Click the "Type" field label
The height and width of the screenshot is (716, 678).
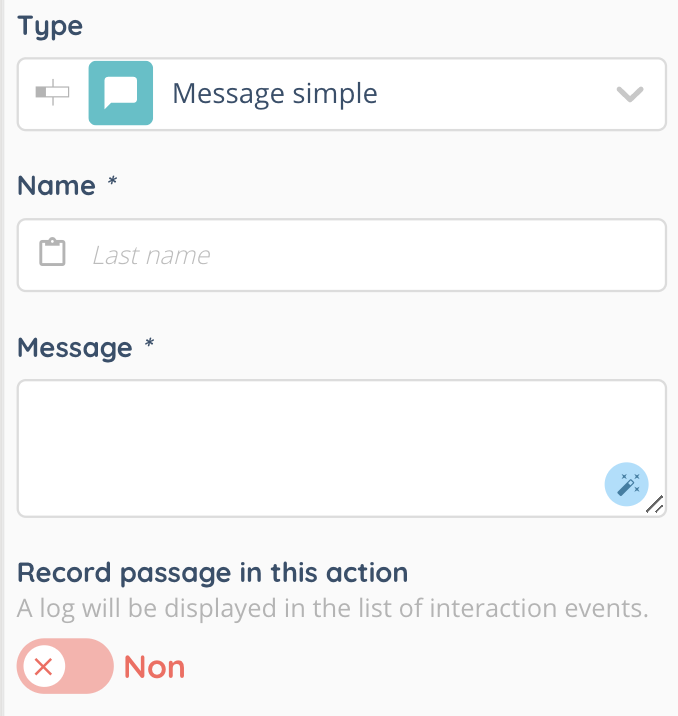(x=50, y=26)
